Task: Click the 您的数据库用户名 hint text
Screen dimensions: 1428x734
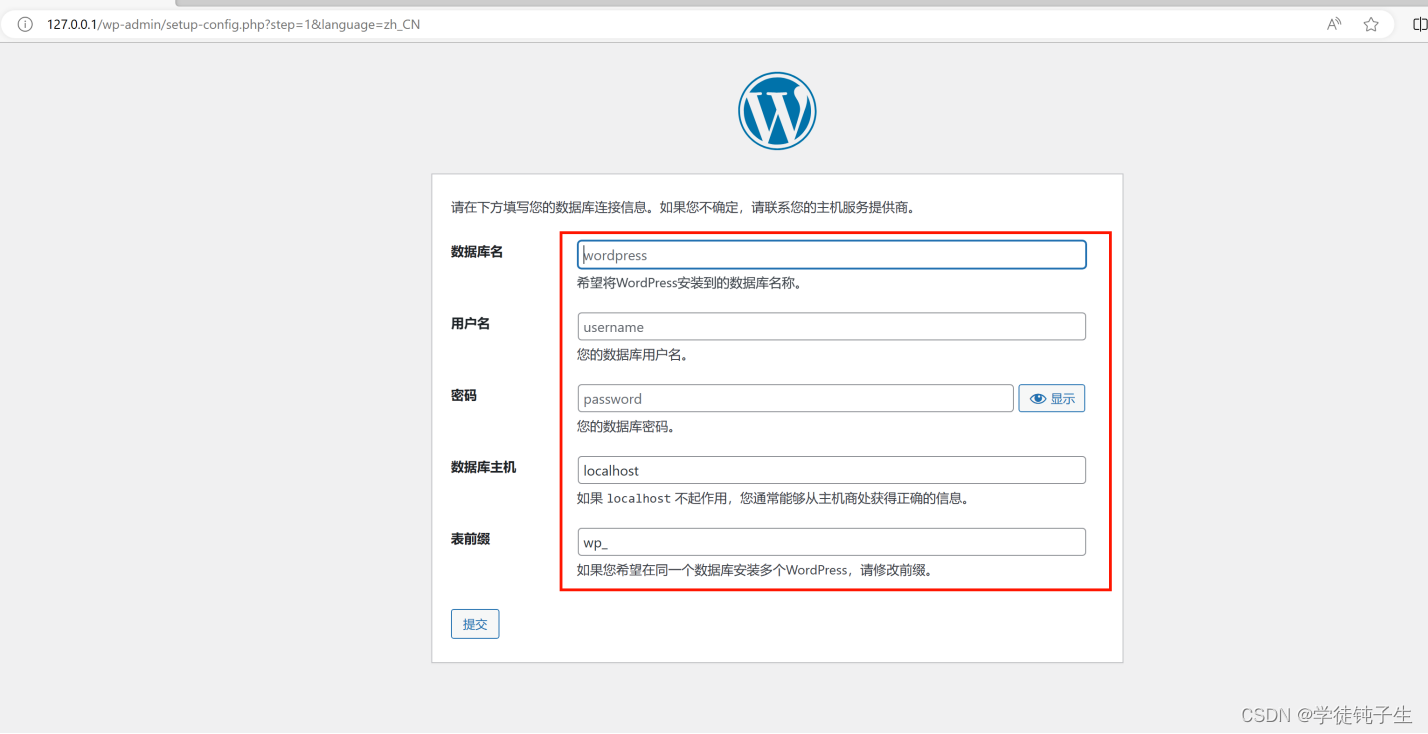Action: click(633, 355)
